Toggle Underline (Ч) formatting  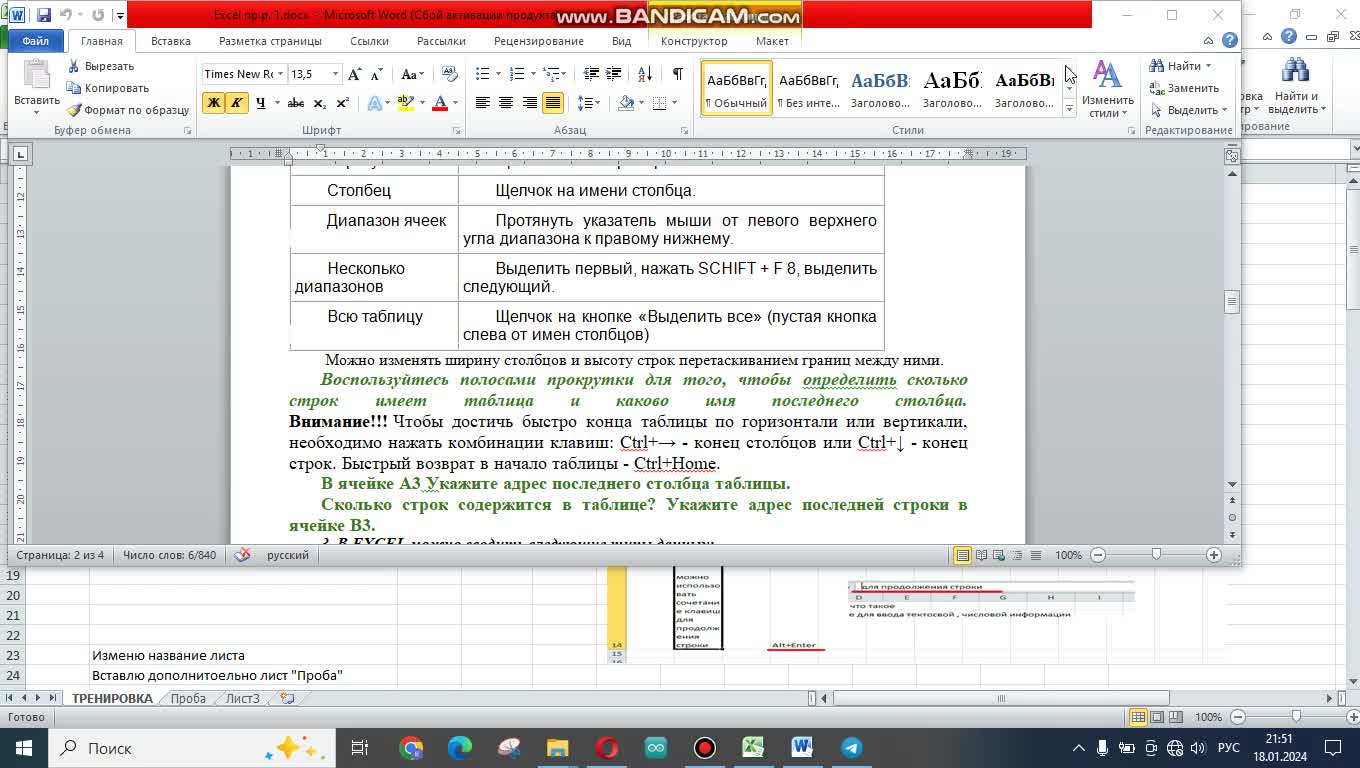[260, 103]
